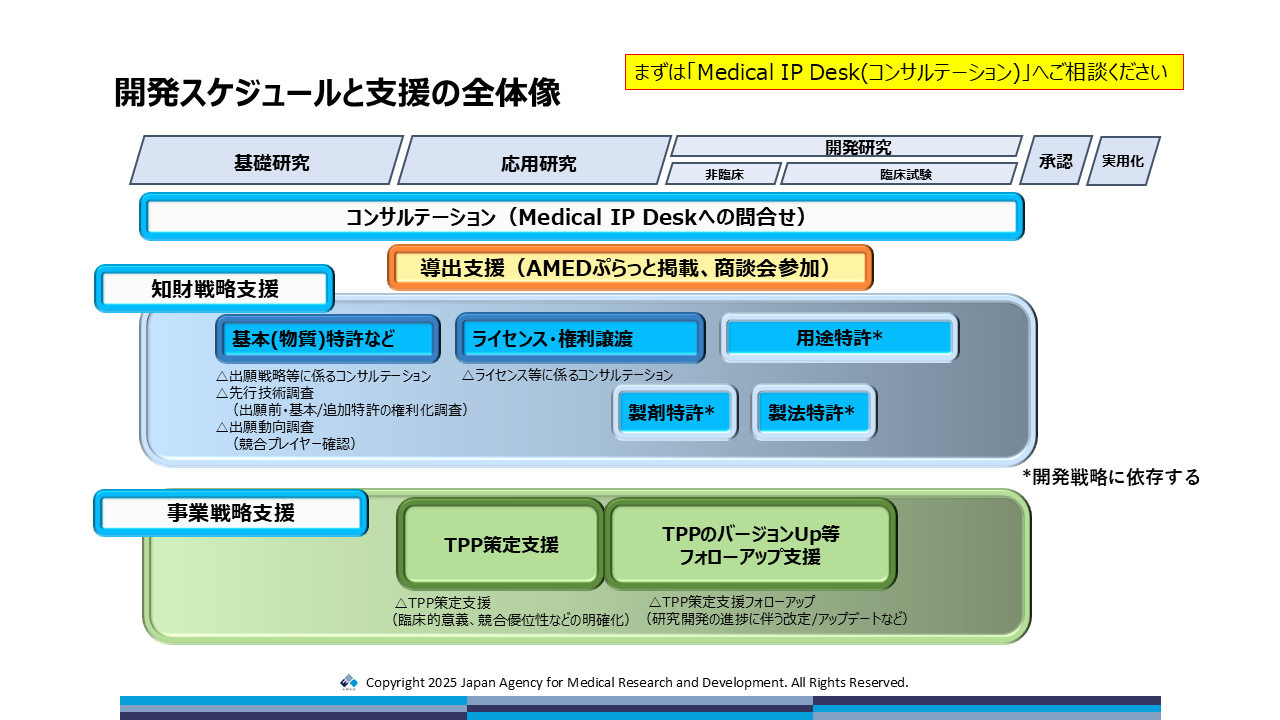Click the text △ライセンス等に係るコンサルテーション
The image size is (1280, 720).
tap(568, 376)
